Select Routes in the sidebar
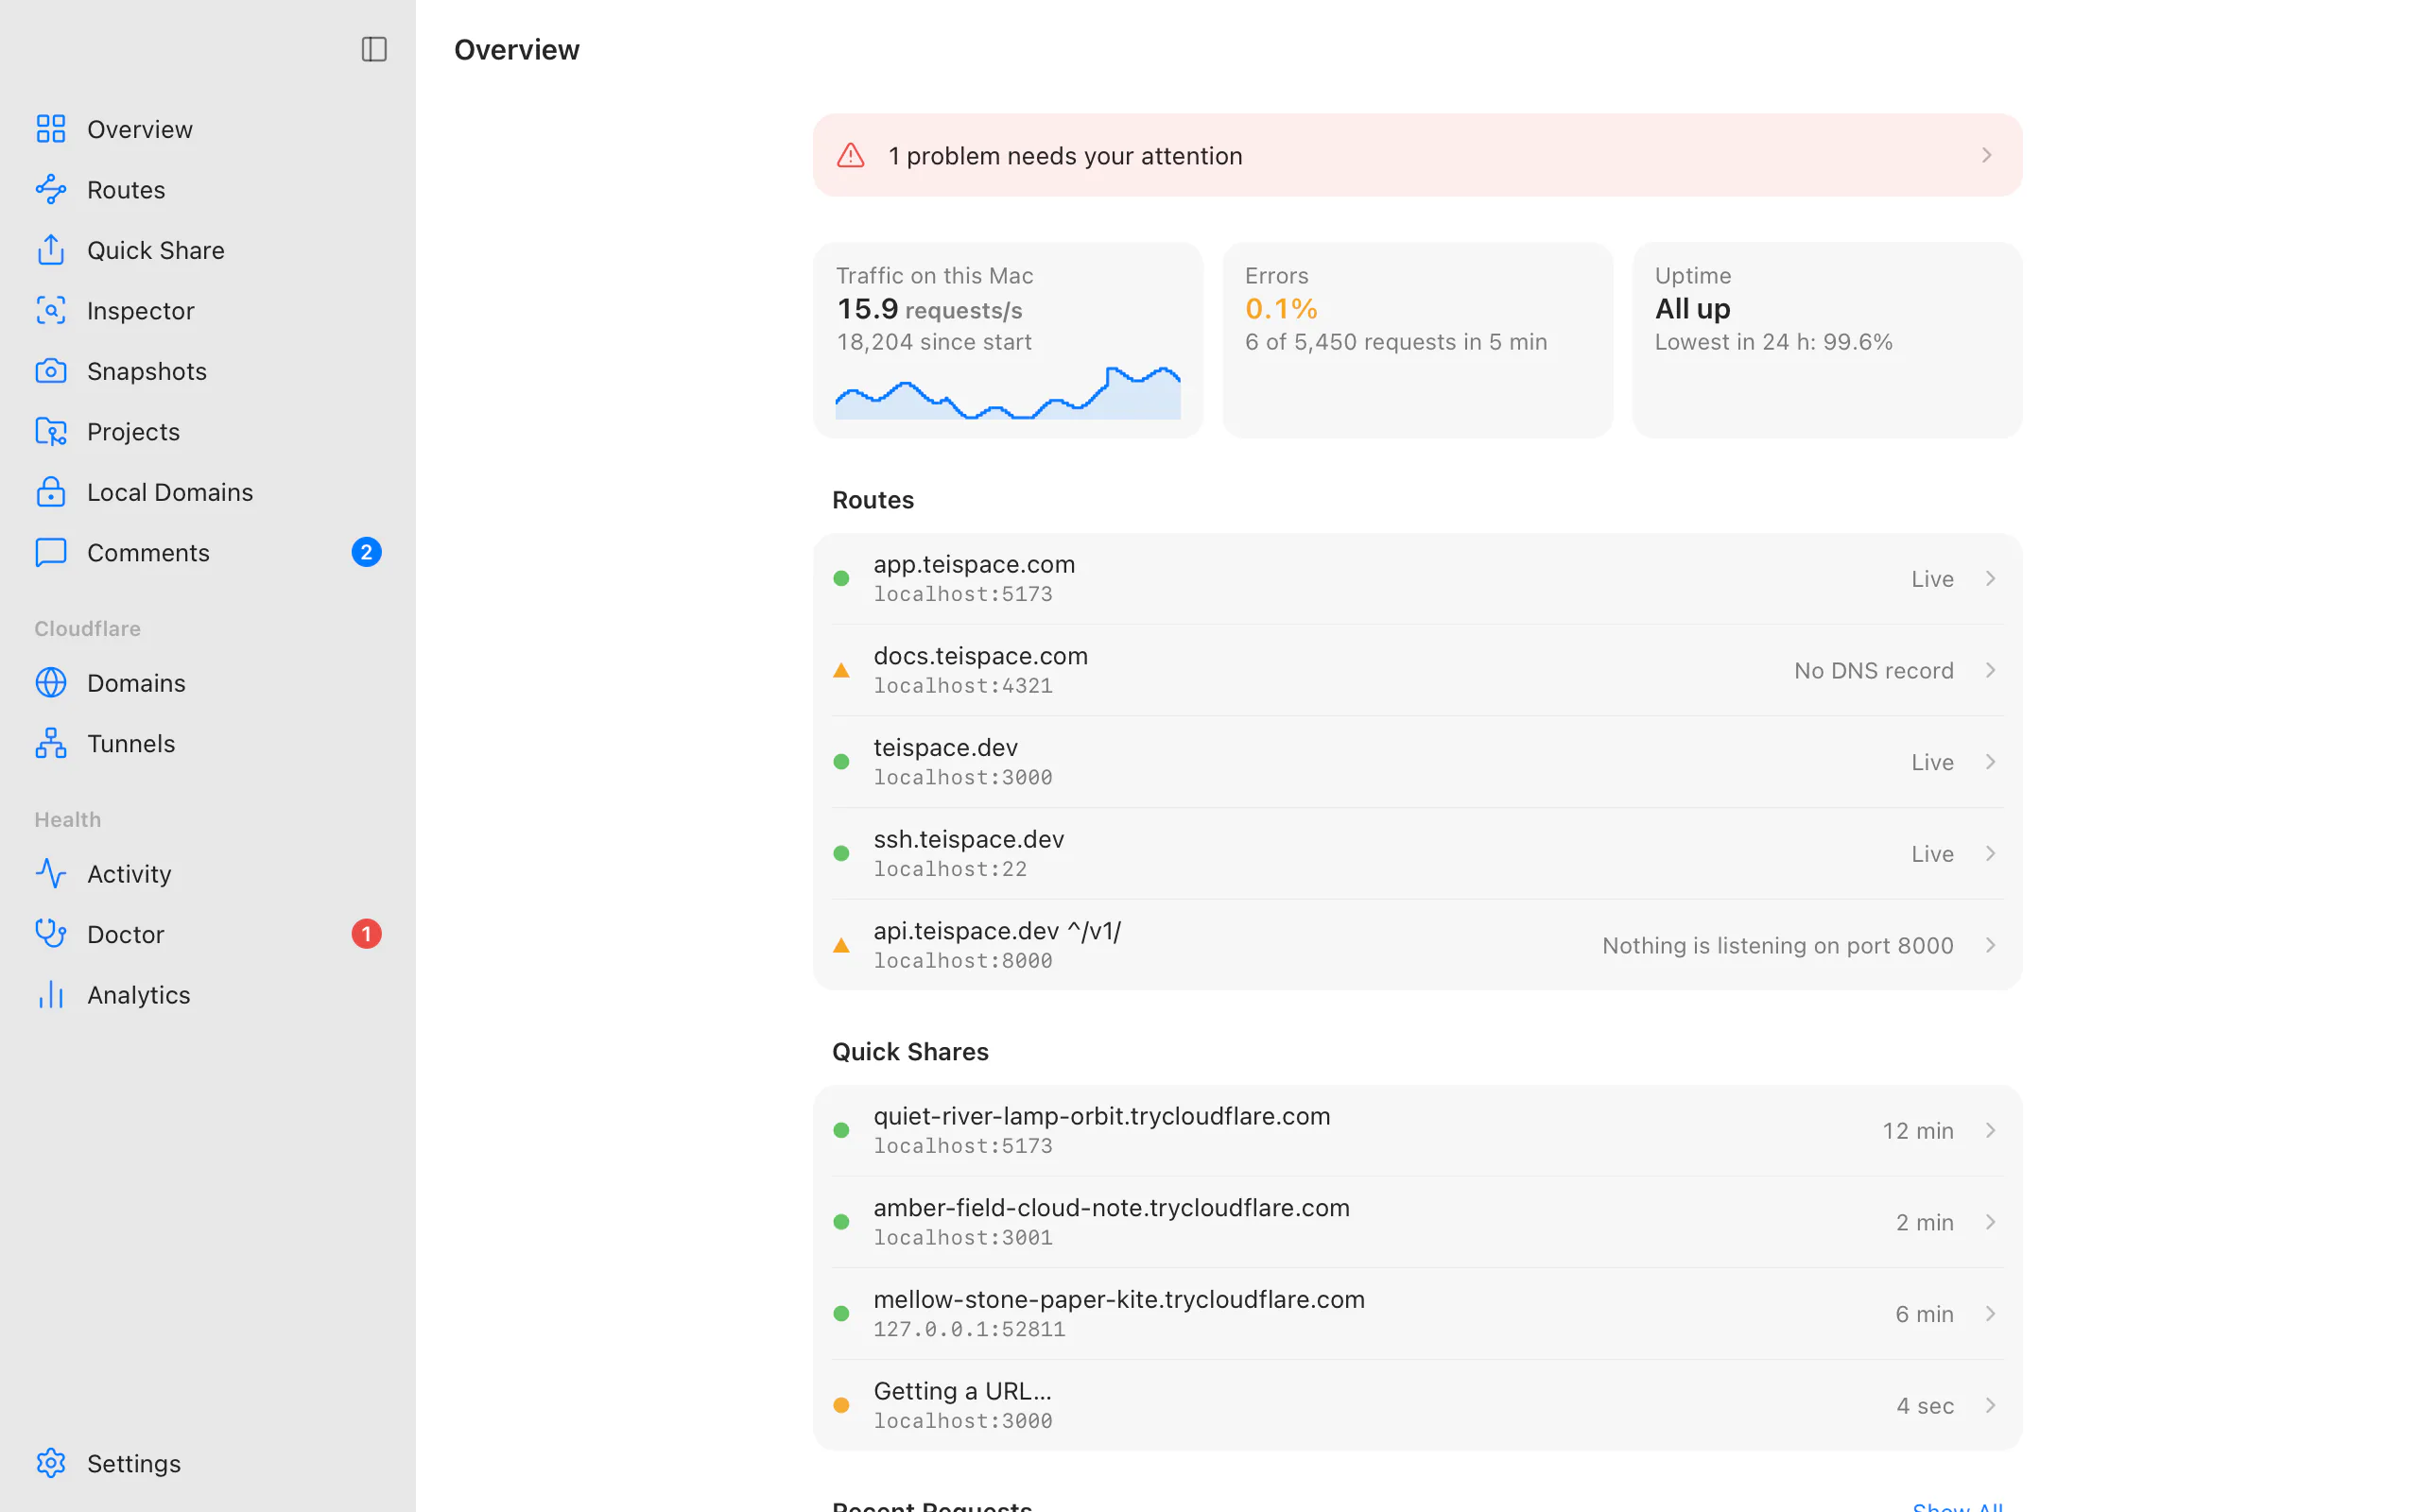 (208, 189)
